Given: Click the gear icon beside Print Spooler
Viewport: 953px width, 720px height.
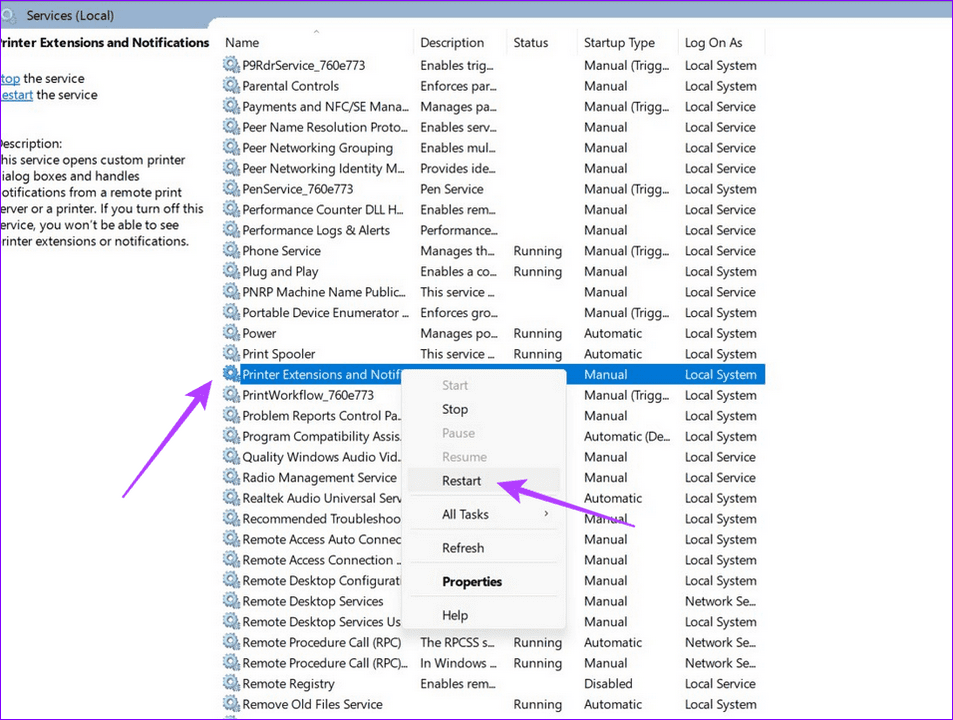Looking at the screenshot, I should [x=231, y=354].
